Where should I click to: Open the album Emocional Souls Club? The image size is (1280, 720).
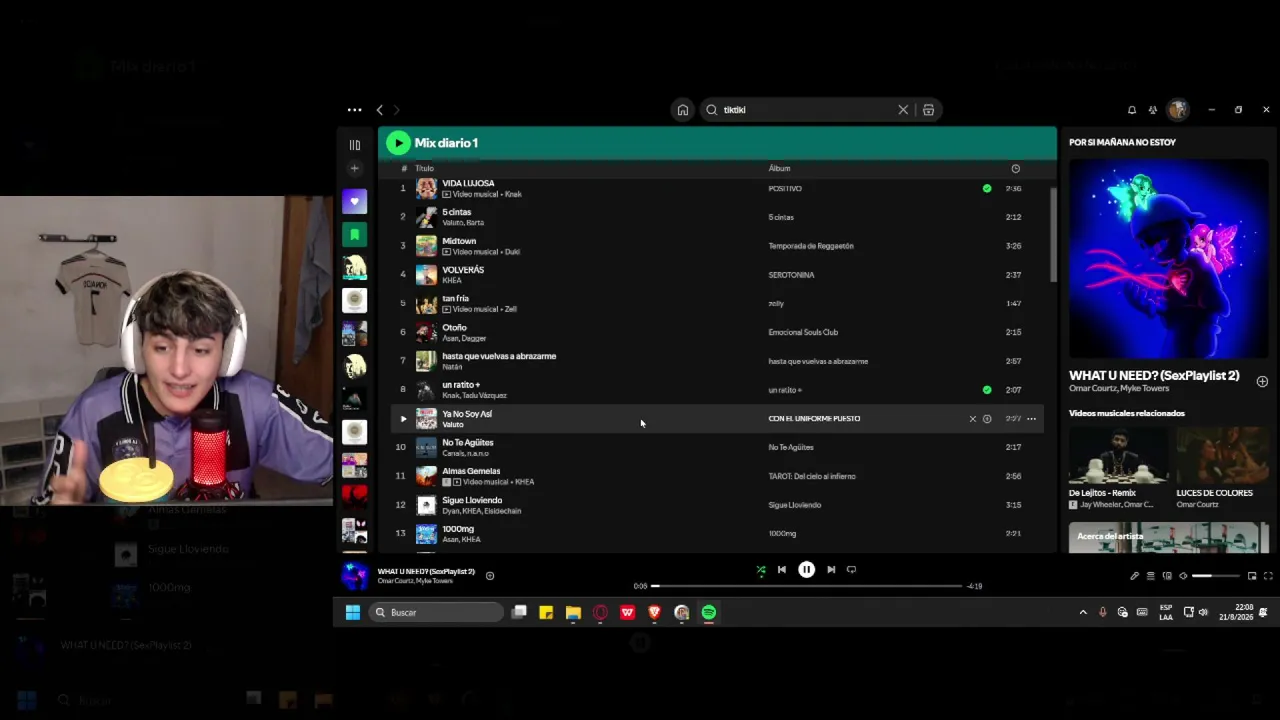[803, 332]
